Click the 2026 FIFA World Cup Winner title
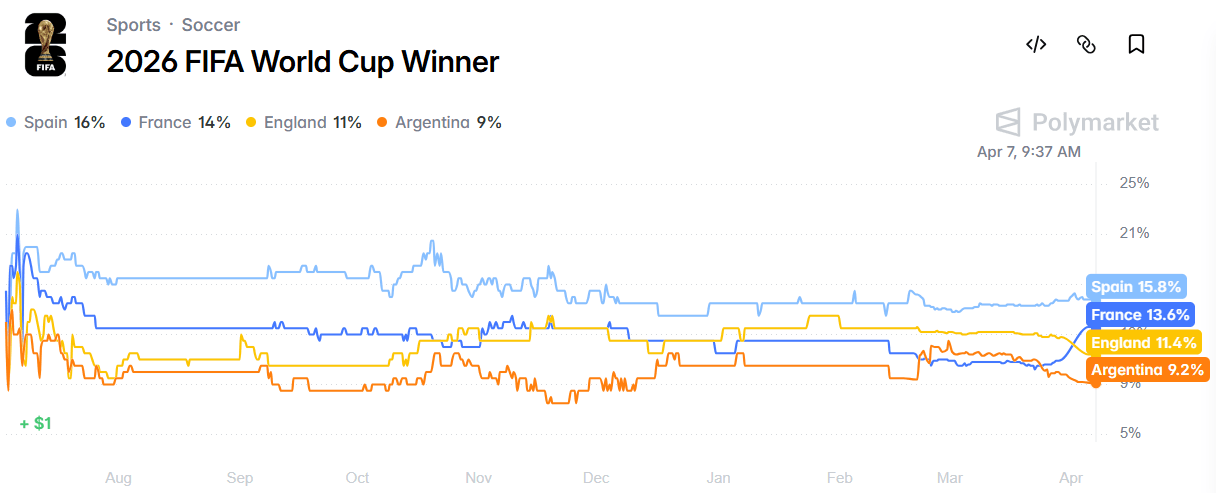The image size is (1216, 493). 302,62
